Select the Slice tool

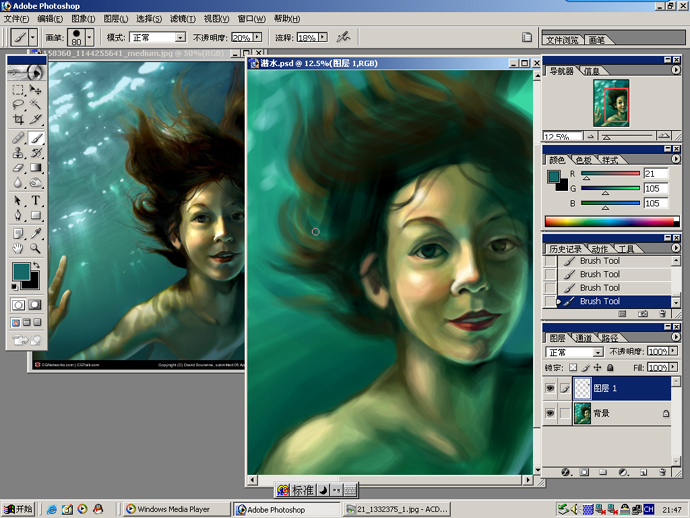[35, 119]
